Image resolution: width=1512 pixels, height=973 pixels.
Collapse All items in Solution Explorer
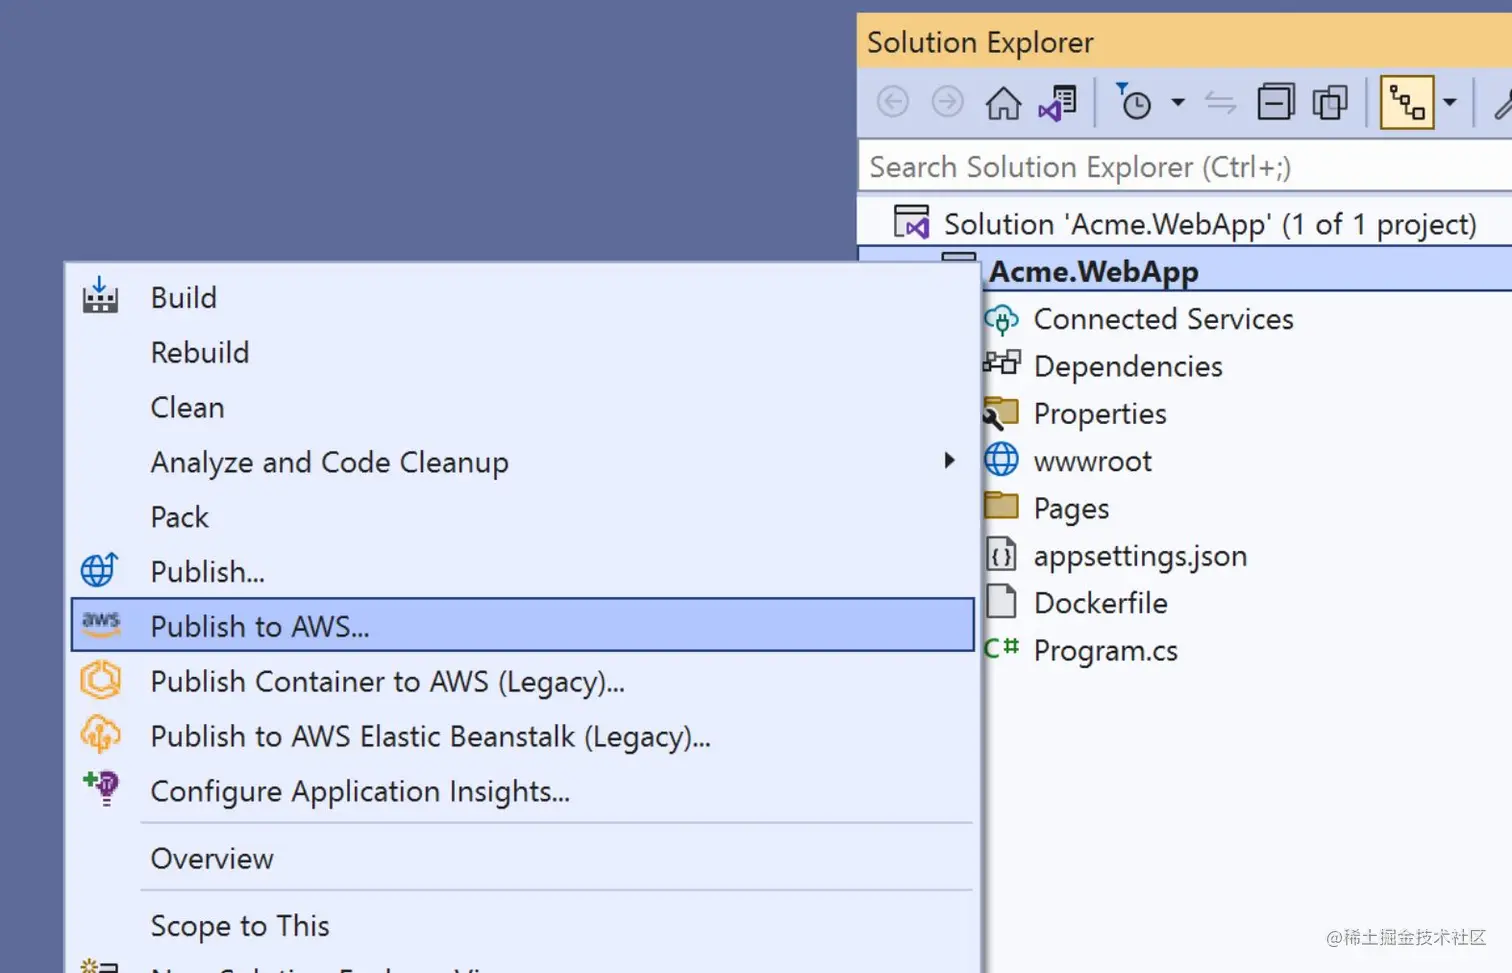point(1276,101)
